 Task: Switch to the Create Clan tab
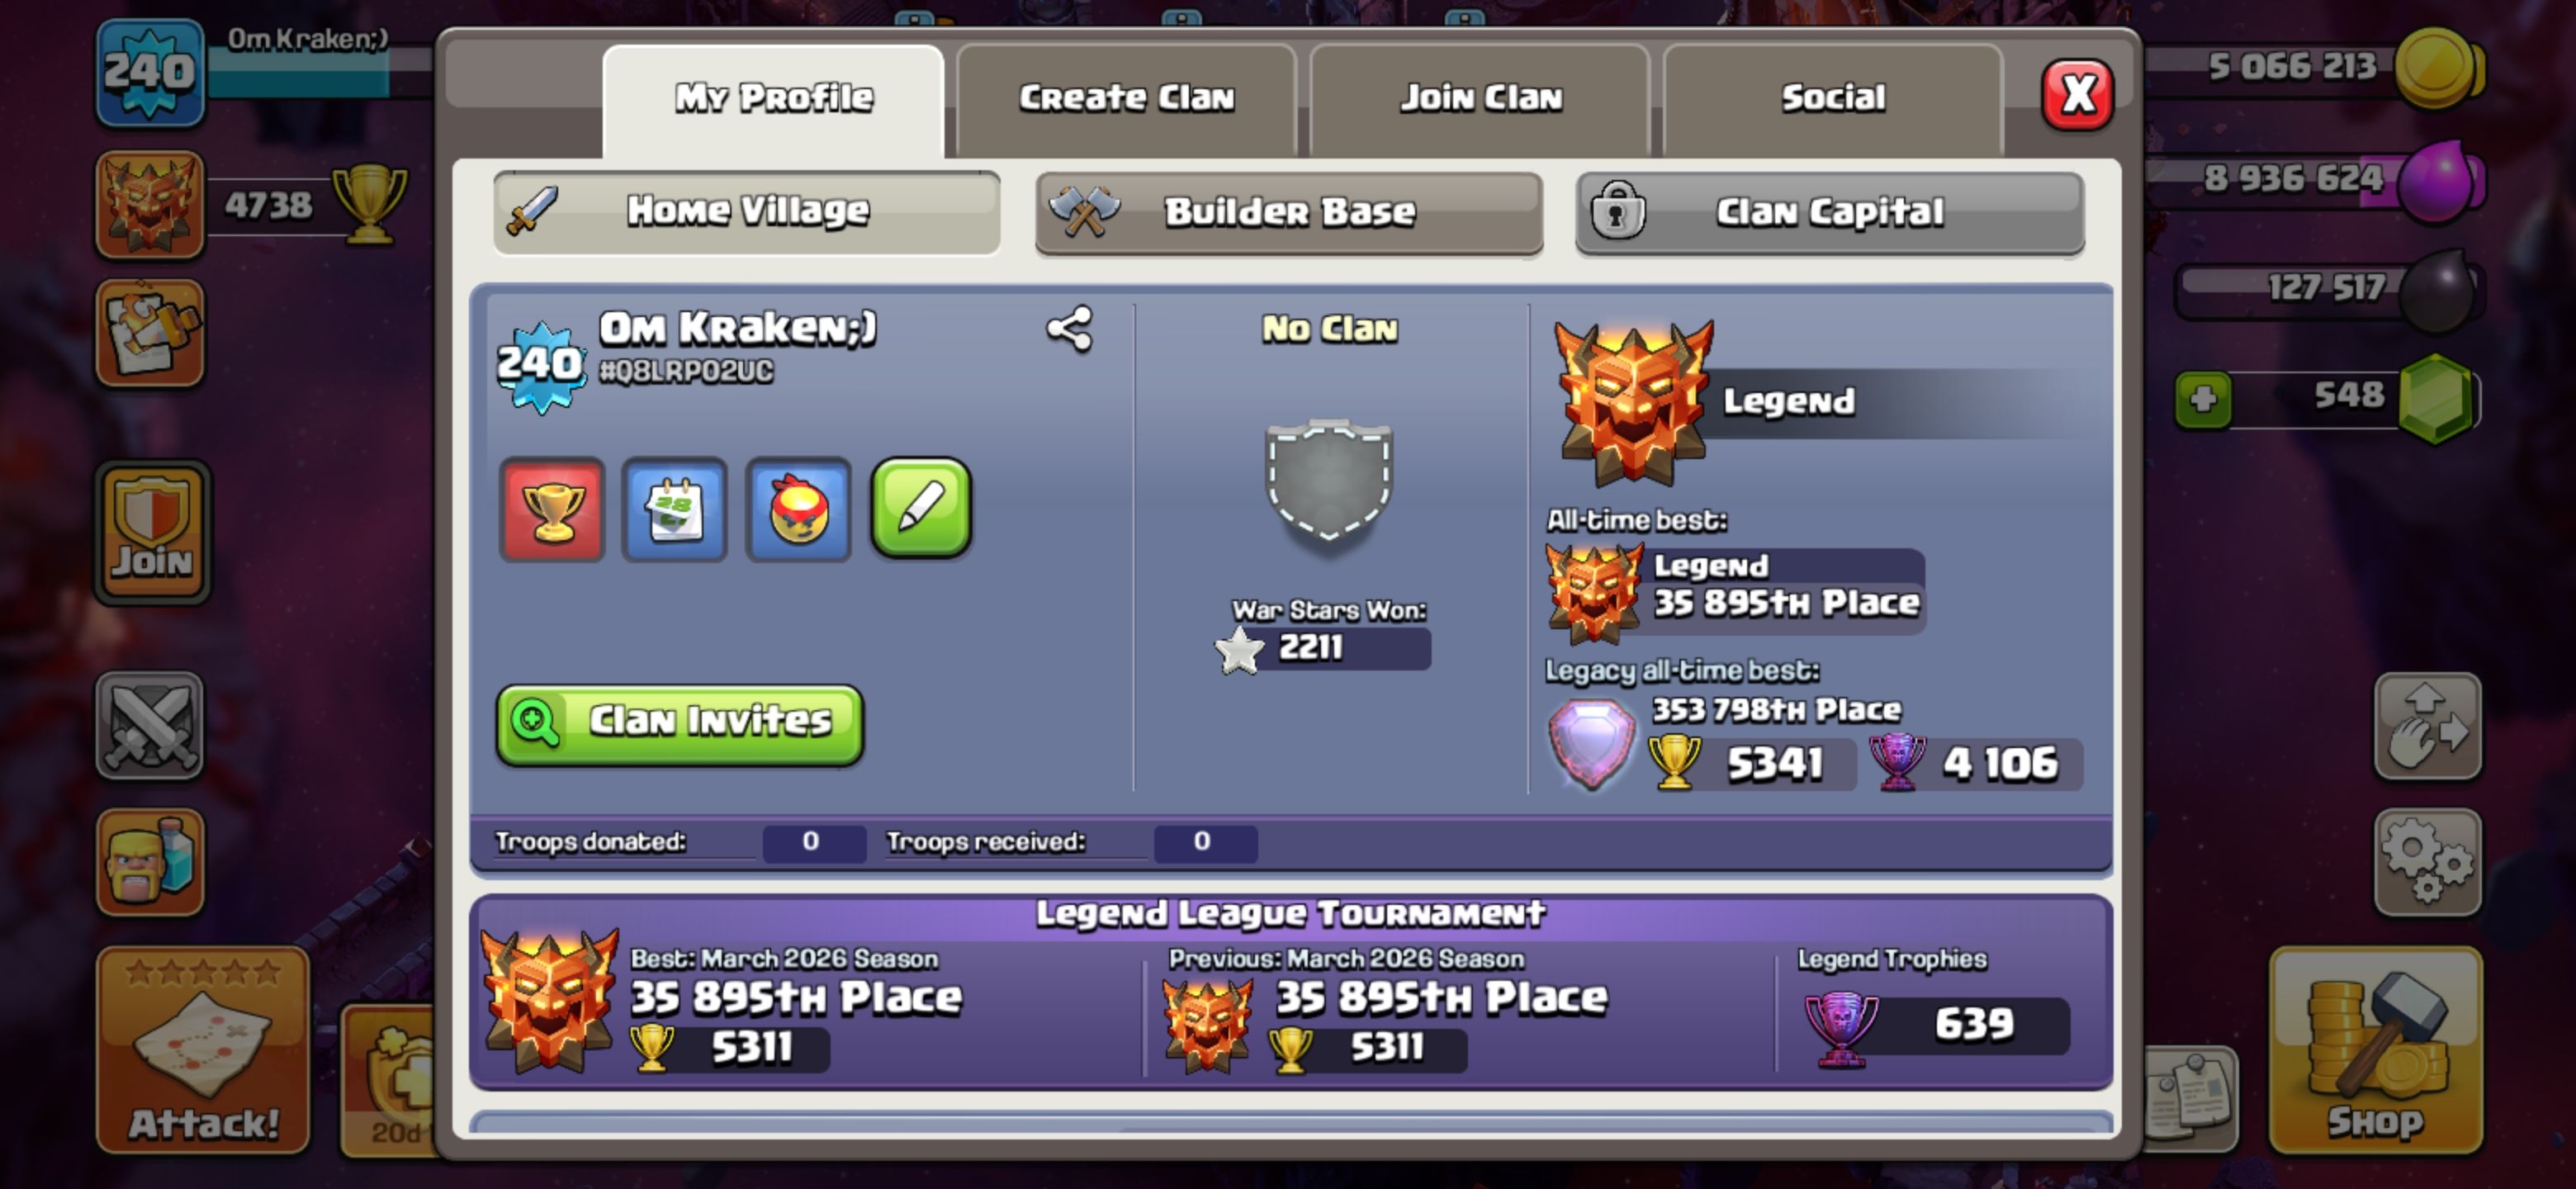tap(1126, 98)
